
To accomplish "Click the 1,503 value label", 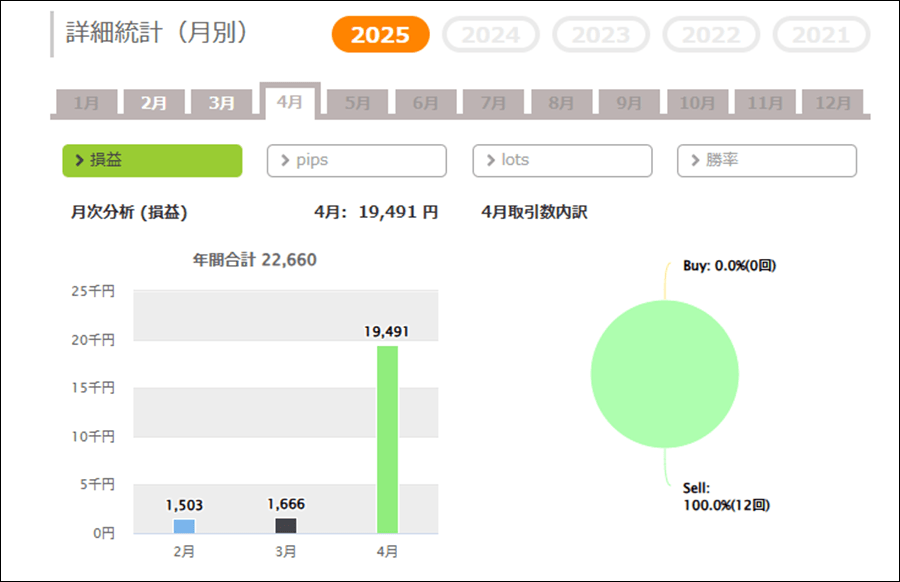I will (184, 505).
